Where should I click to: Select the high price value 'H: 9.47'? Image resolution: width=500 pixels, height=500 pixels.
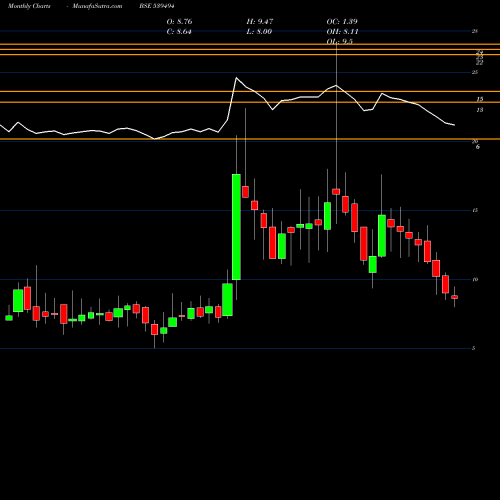(x=260, y=22)
